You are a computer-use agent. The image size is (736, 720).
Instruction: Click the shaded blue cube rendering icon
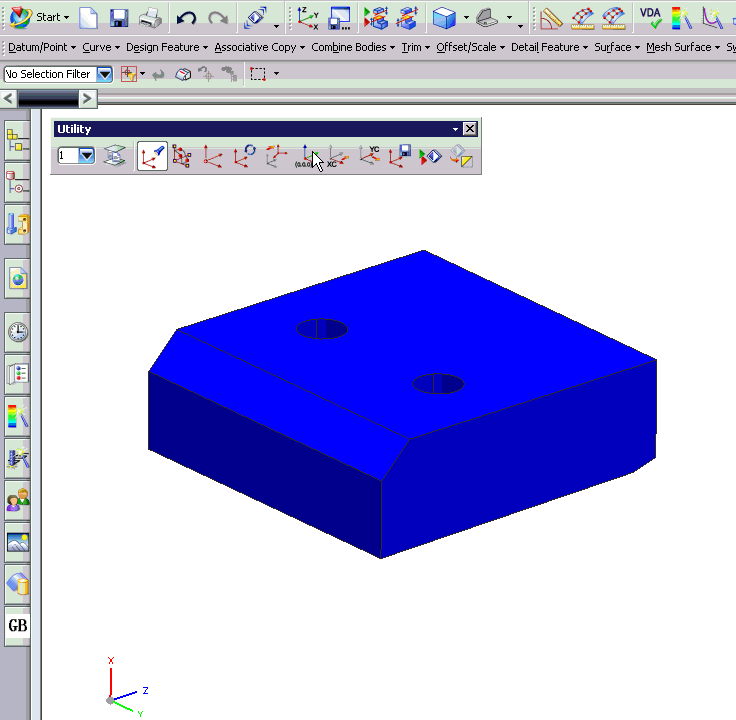(x=444, y=18)
